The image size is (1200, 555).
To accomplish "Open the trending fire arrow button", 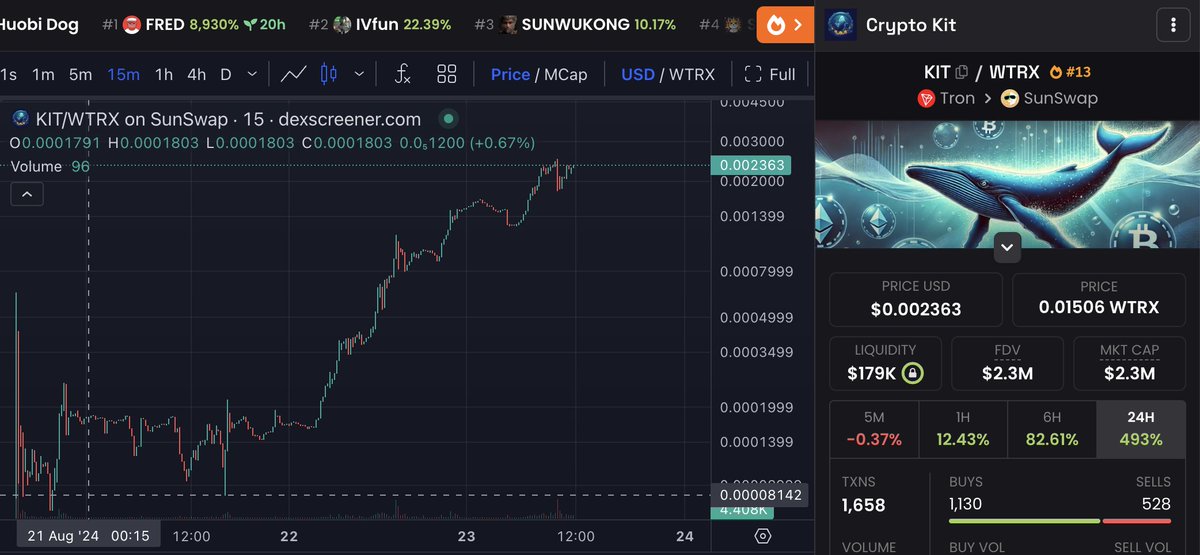I will [x=785, y=24].
